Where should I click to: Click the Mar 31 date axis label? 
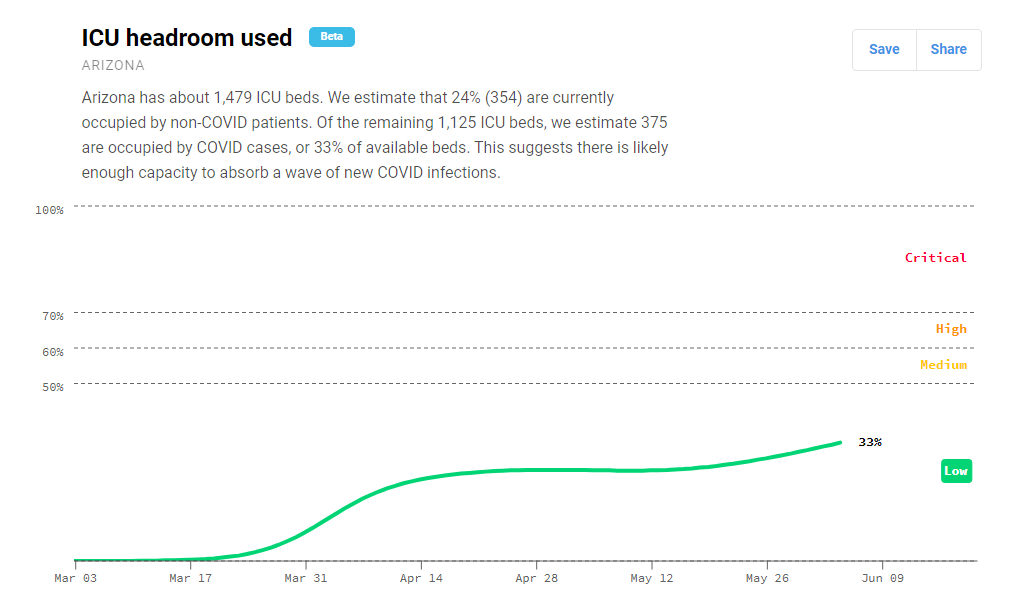pos(306,578)
